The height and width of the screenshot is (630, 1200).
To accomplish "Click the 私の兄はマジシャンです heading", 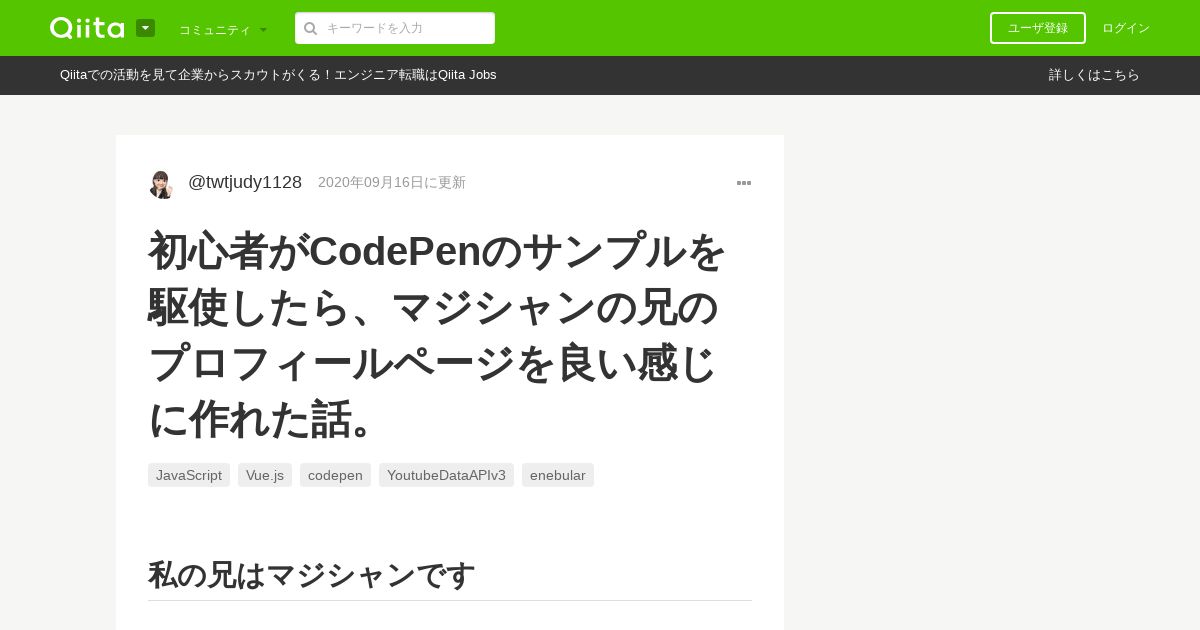I will click(x=311, y=575).
